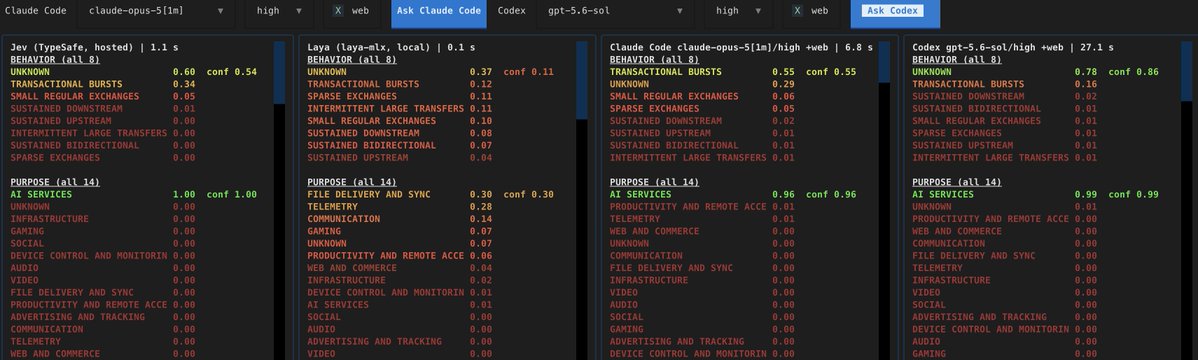The height and width of the screenshot is (360, 1198).
Task: Click PURPOSE (all 14) header in Claude Code panel
Action: click(654, 182)
